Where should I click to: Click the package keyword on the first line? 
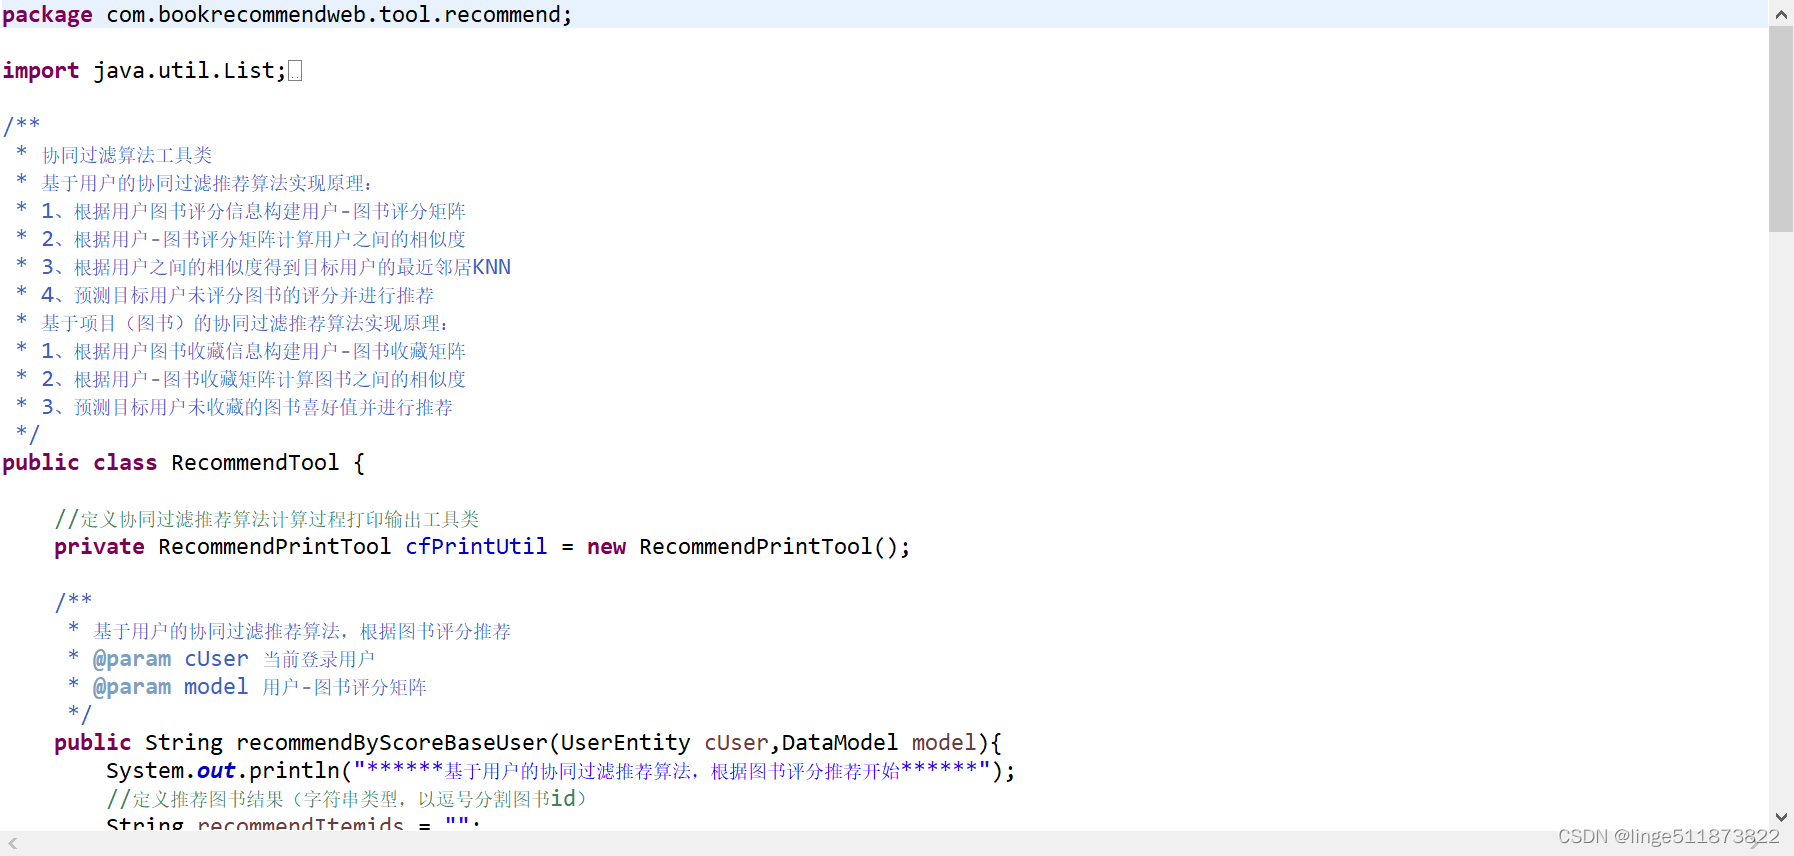47,15
